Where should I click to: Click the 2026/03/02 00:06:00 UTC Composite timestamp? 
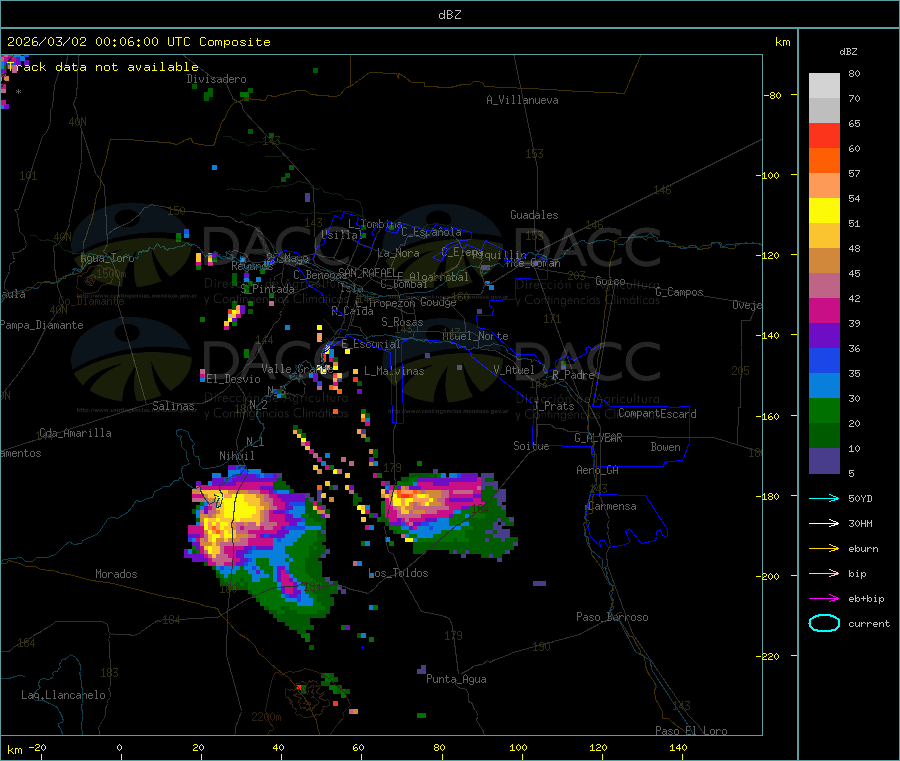coord(138,42)
